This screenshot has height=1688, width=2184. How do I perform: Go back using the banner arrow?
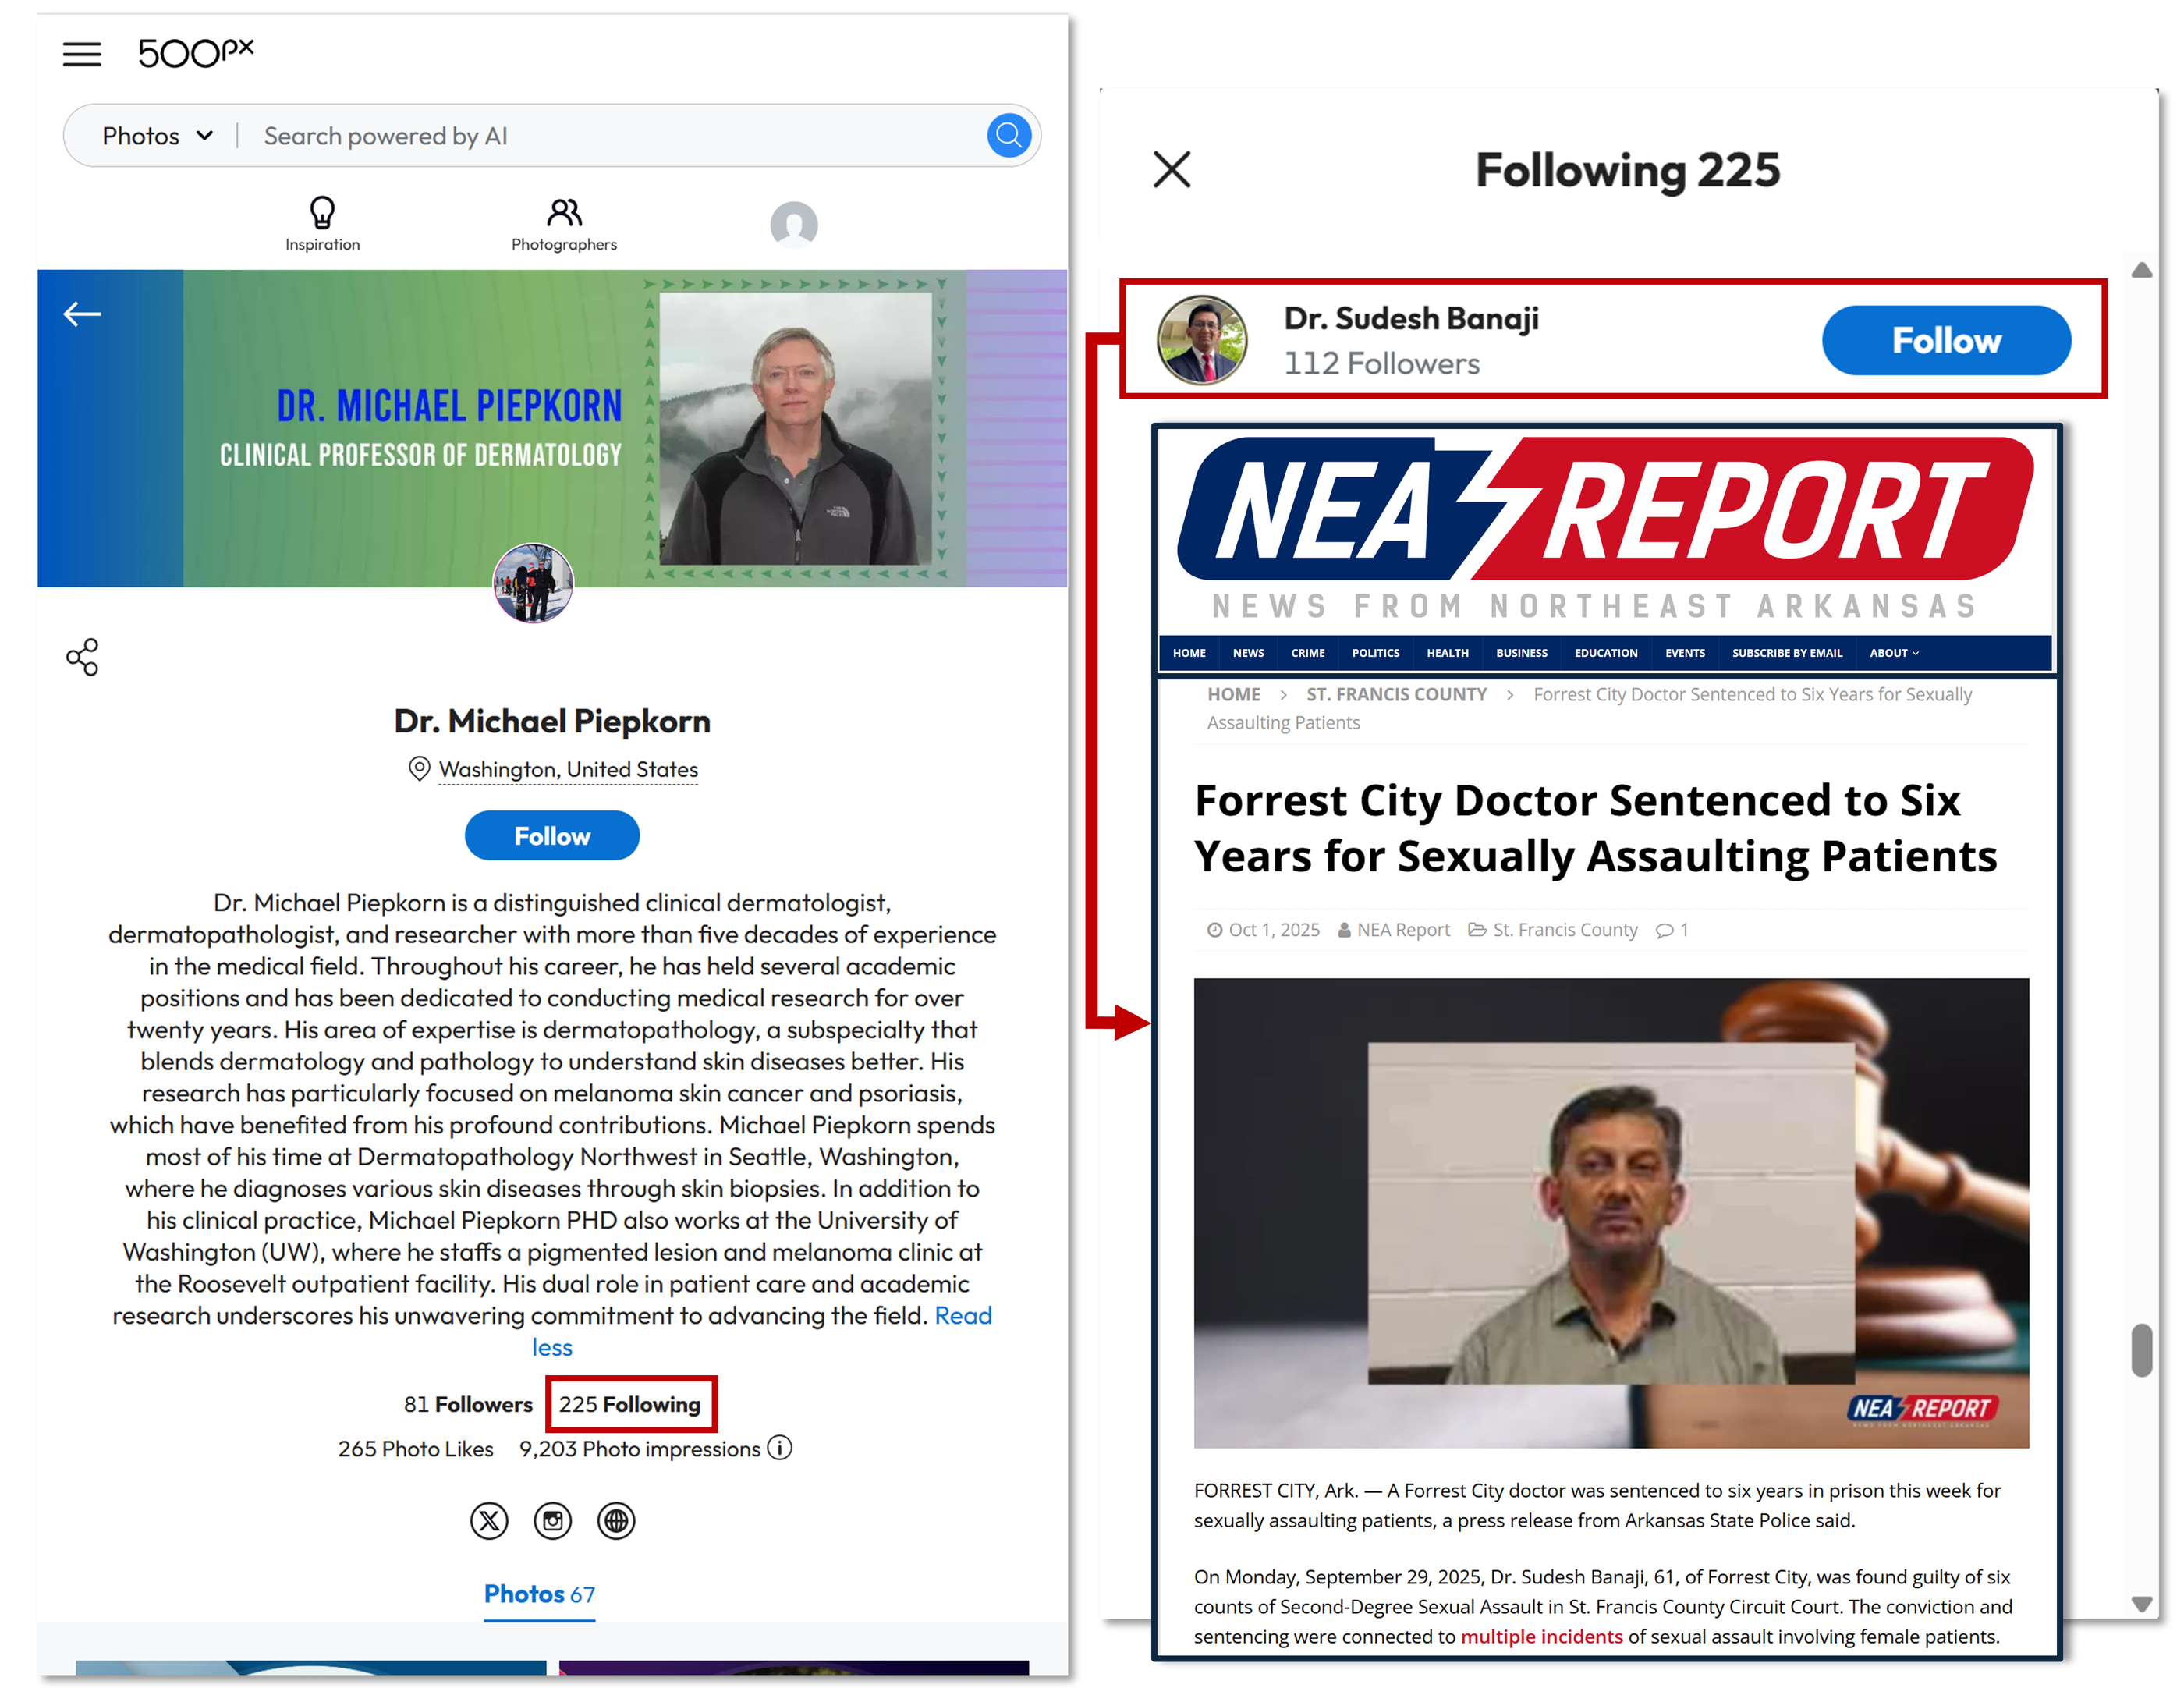coord(82,314)
